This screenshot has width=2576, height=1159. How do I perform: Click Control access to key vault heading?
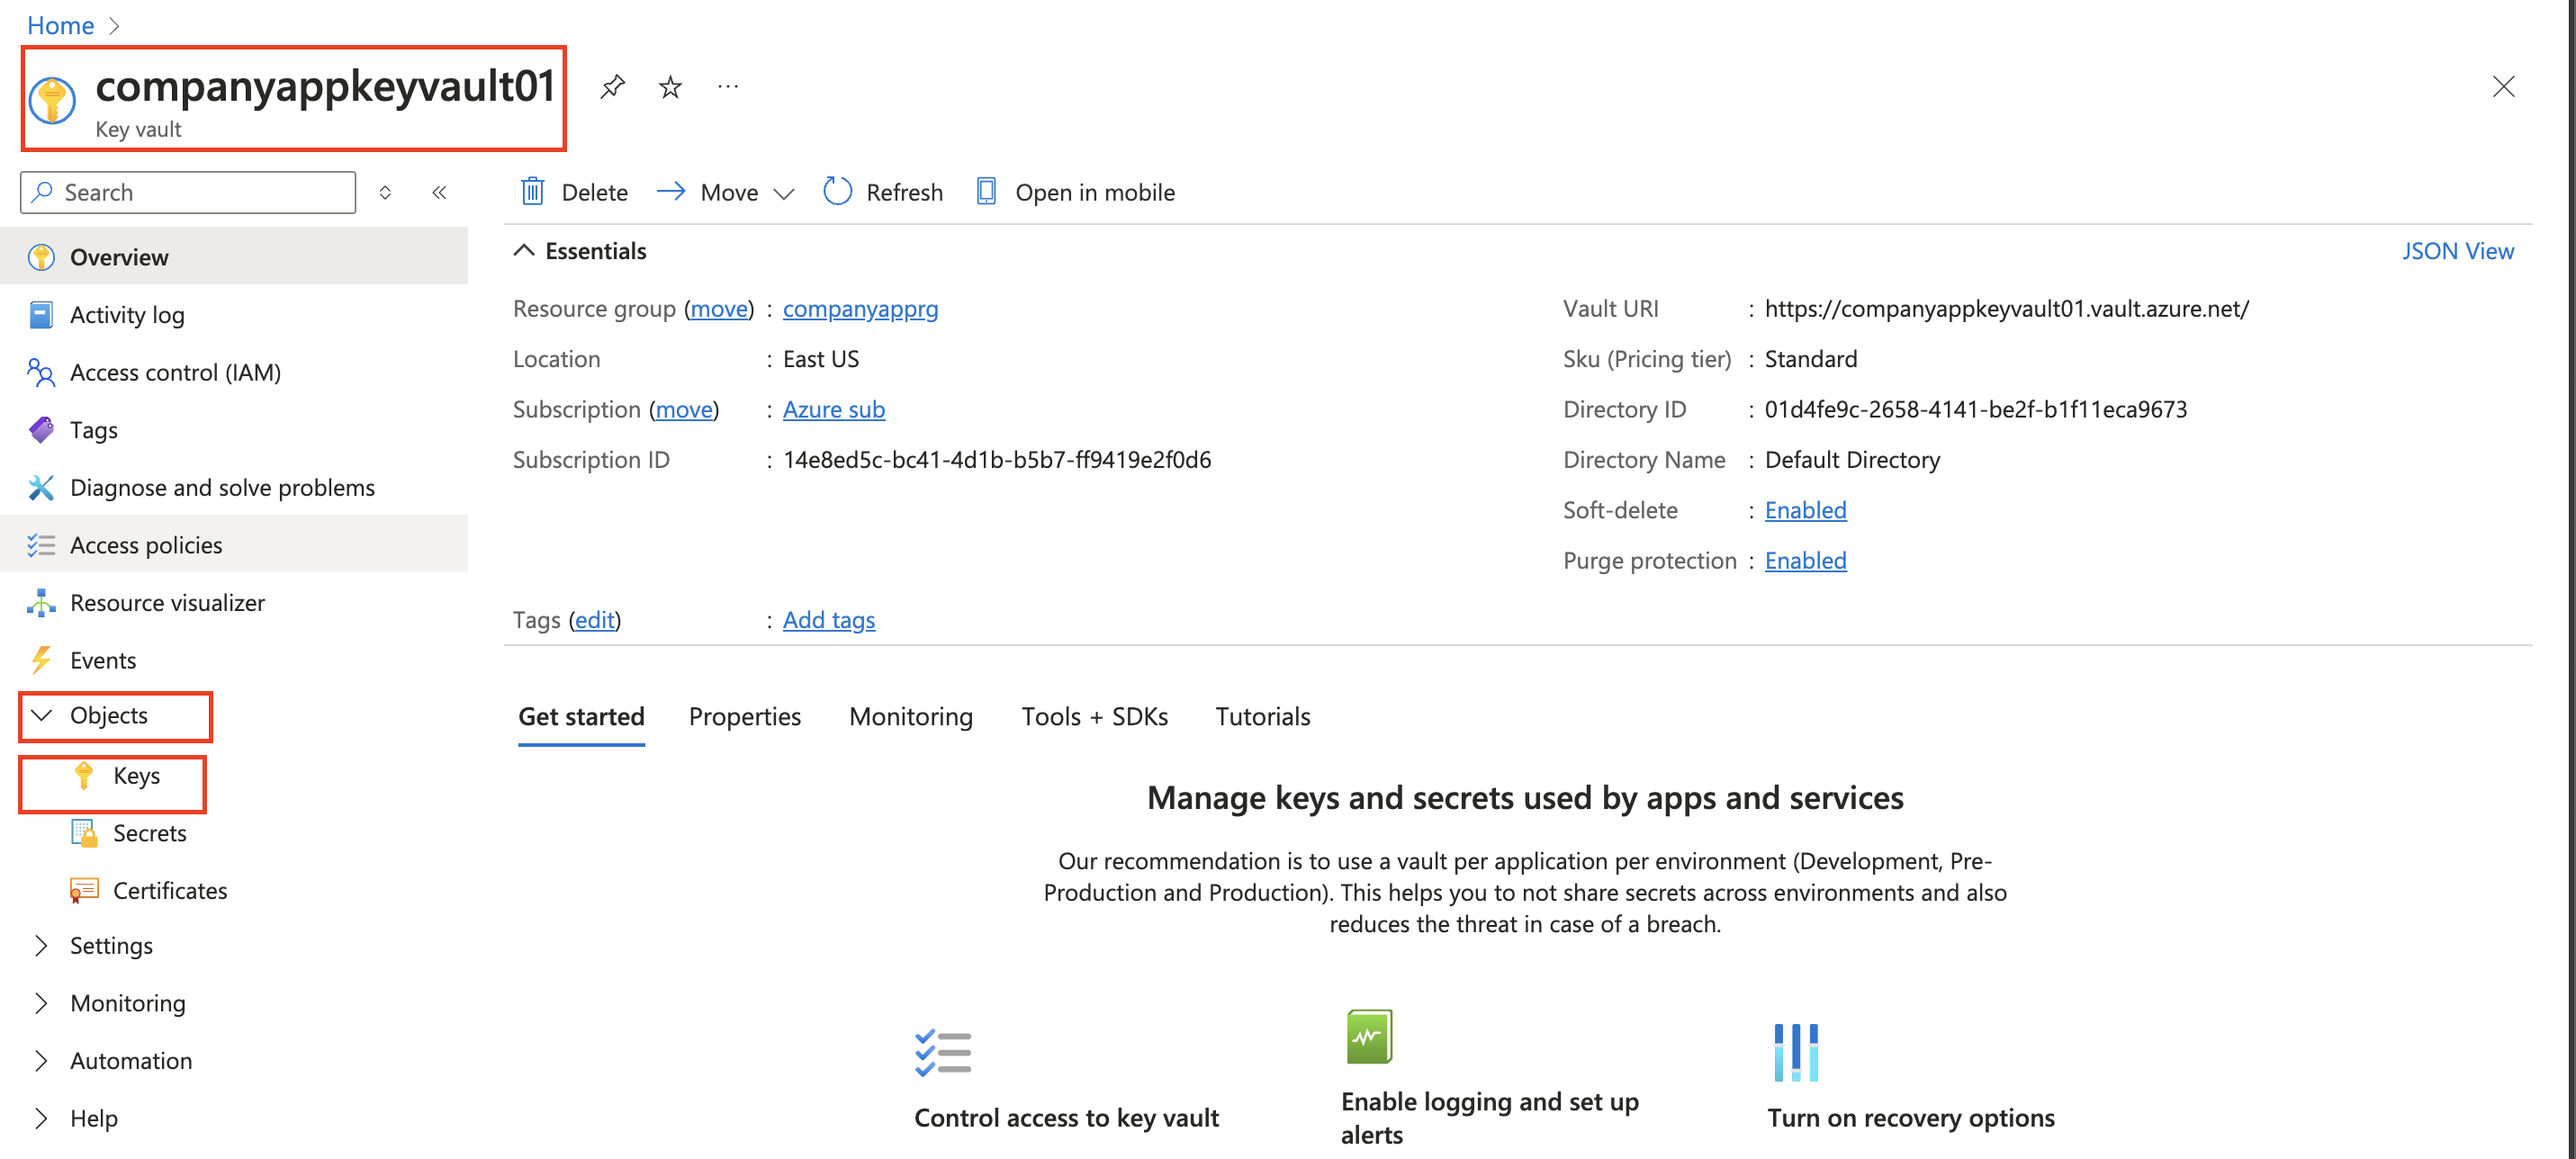coord(1066,1118)
